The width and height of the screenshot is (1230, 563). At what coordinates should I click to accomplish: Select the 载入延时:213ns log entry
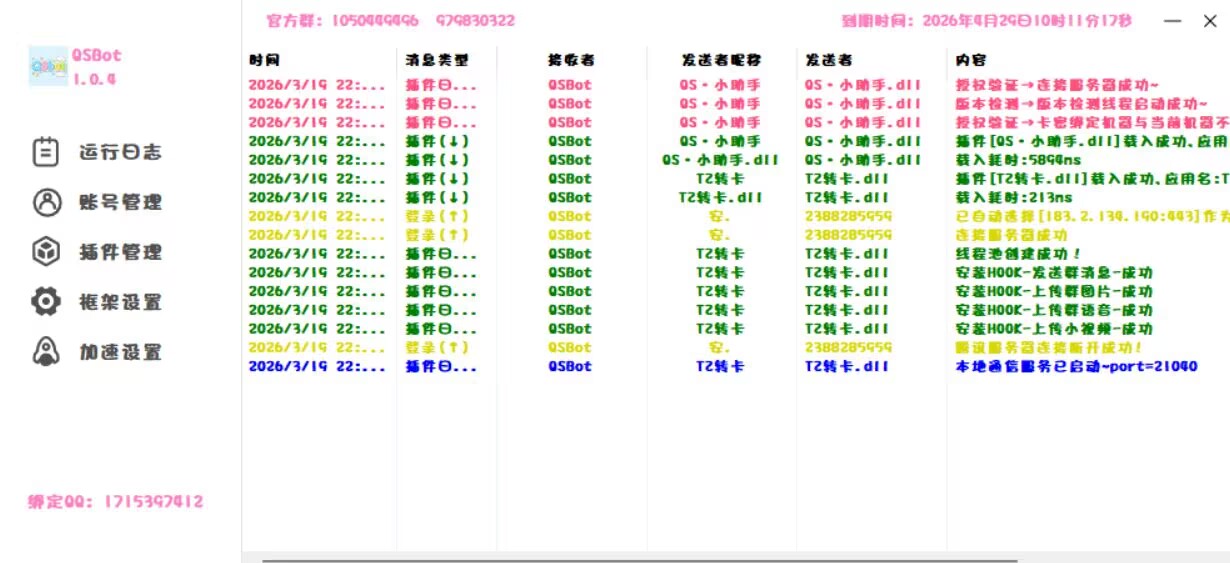pyautogui.click(x=736, y=197)
